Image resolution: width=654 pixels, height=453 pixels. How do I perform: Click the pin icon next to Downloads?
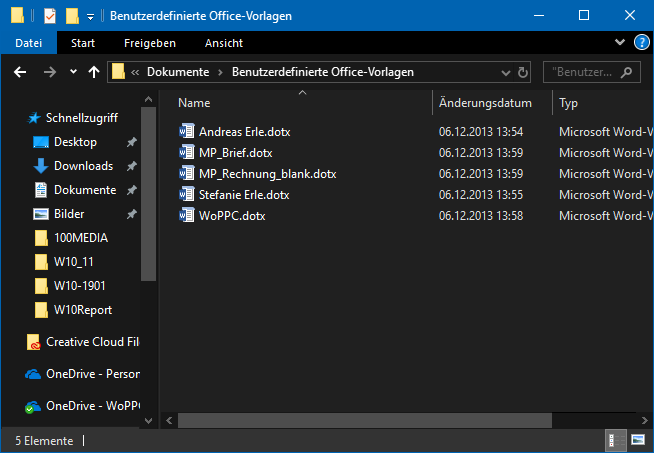(131, 166)
